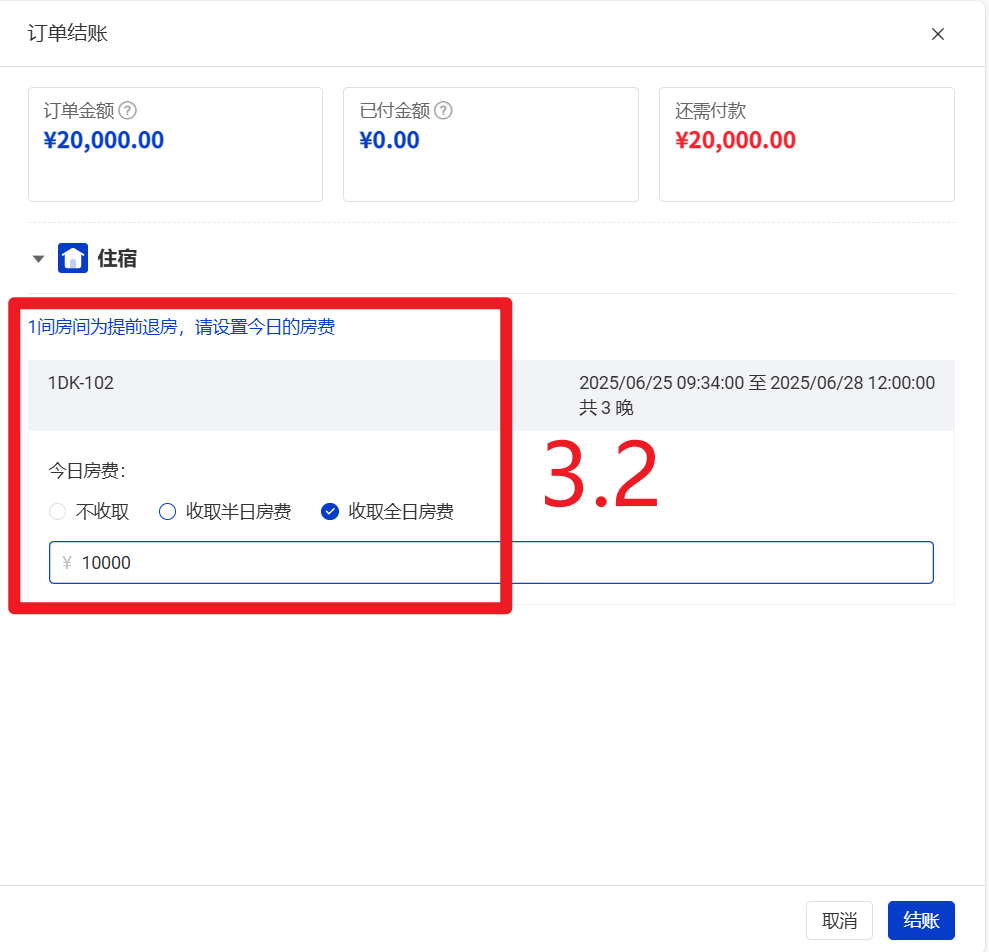Click the ¥0.00 paid amount value
The width and height of the screenshot is (989, 952).
point(389,140)
